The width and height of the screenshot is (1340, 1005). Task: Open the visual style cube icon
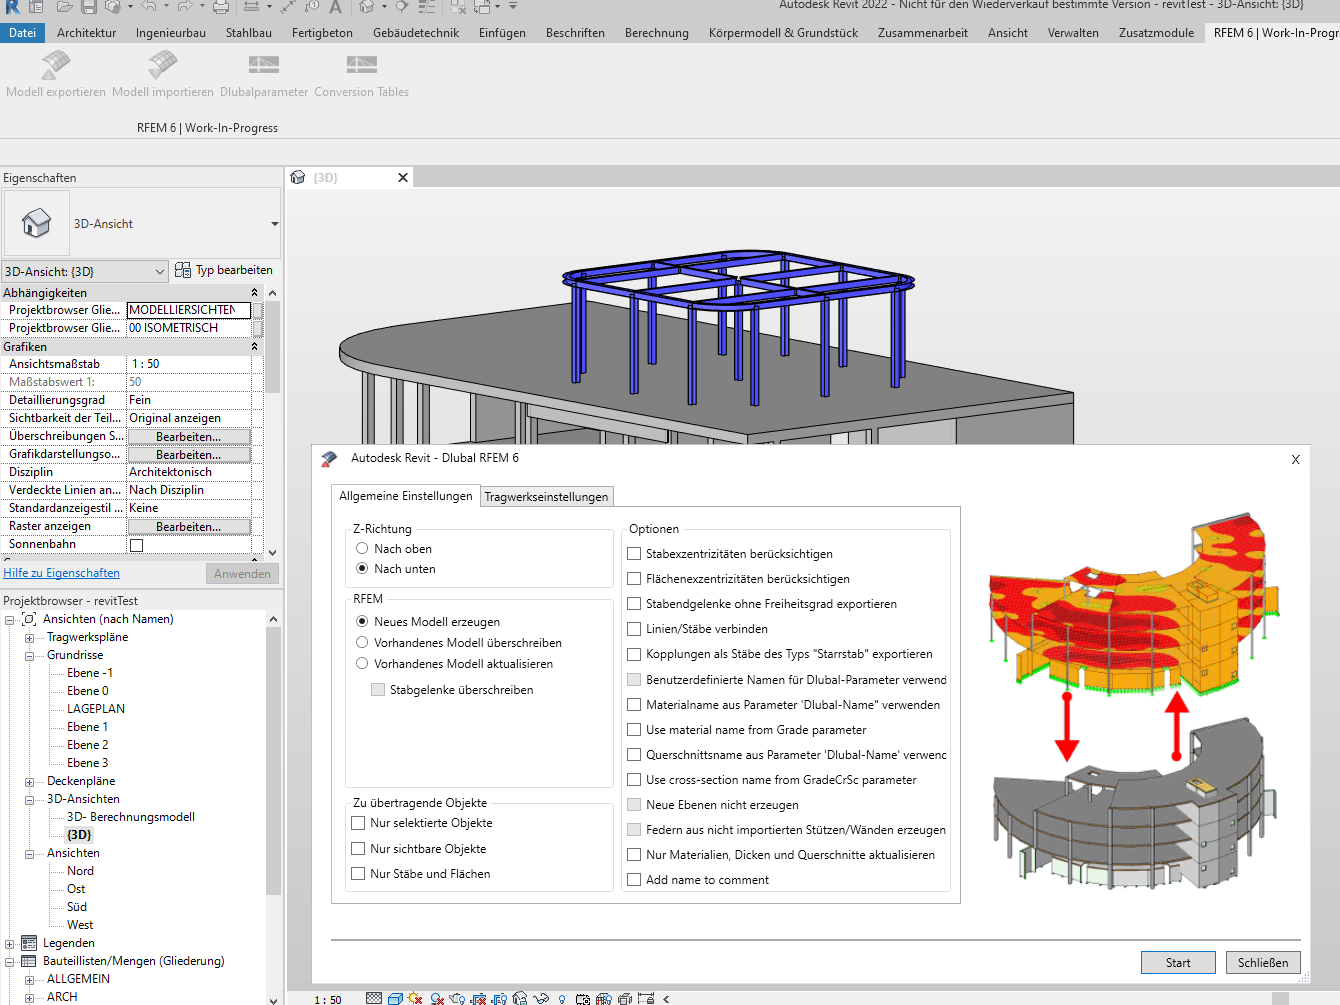[395, 997]
